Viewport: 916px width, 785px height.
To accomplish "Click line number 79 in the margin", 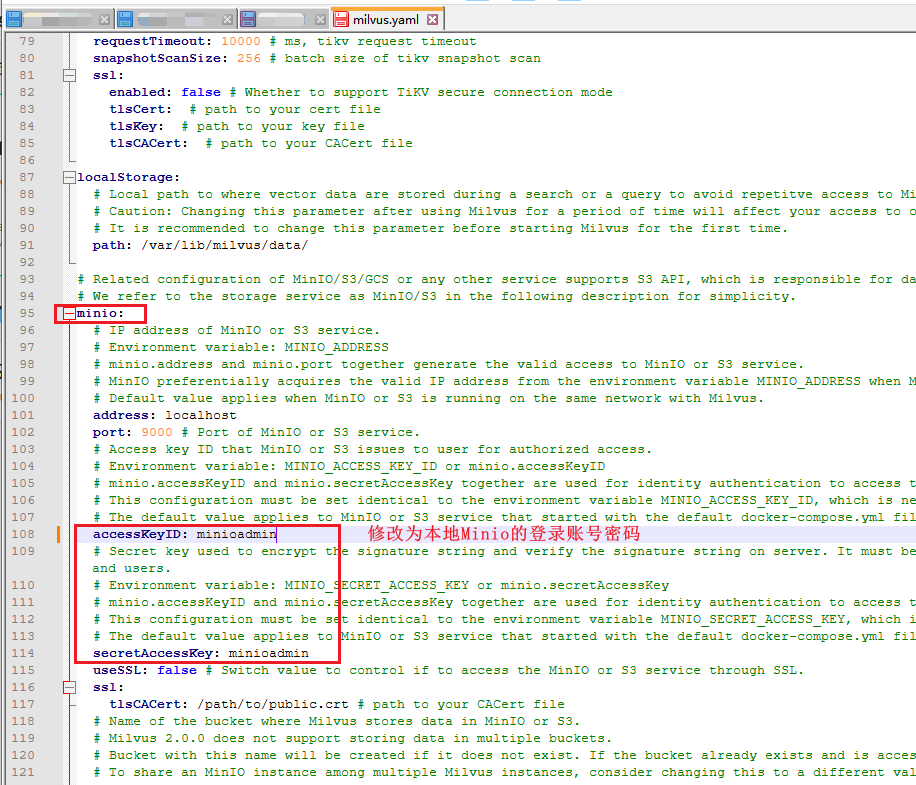I will point(27,41).
